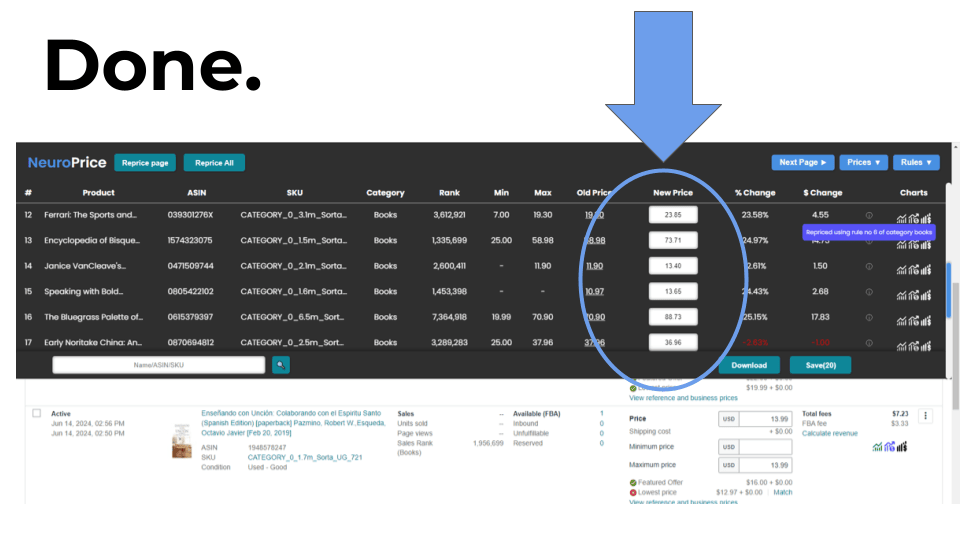The image size is (960, 540).
Task: Open green line chart icon under Calculate revenue
Action: coord(877,447)
